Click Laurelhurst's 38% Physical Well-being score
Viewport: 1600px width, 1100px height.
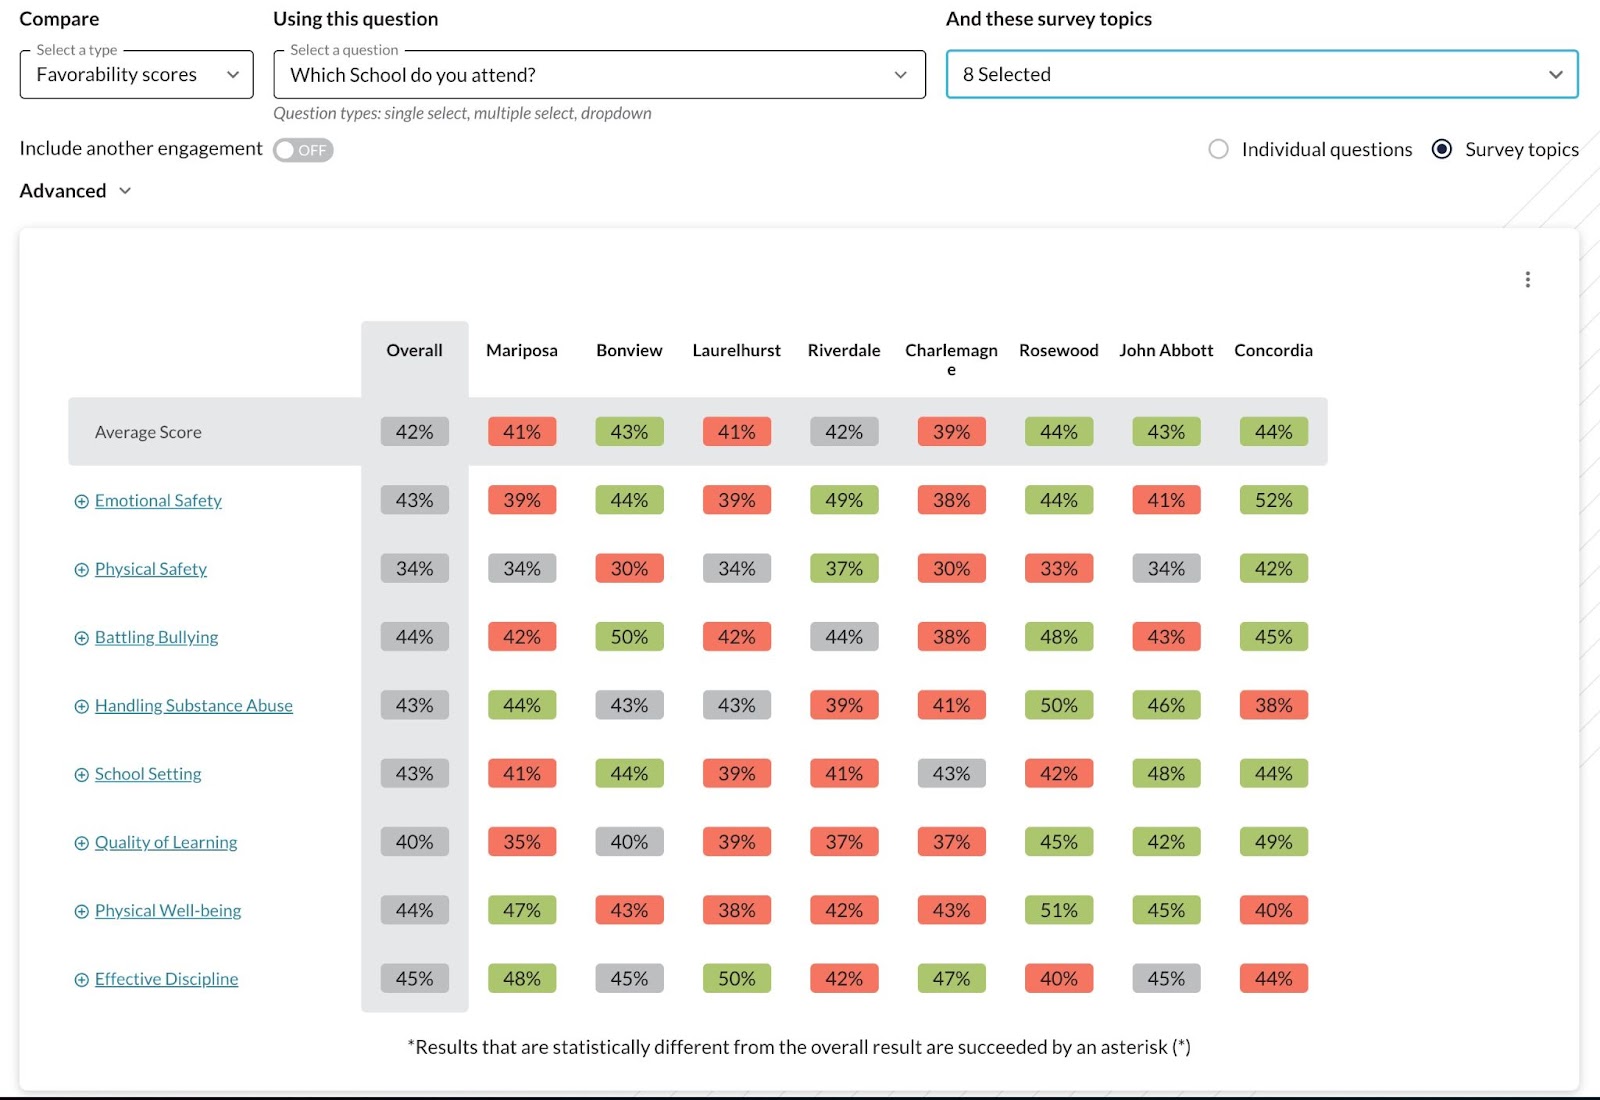(x=737, y=911)
